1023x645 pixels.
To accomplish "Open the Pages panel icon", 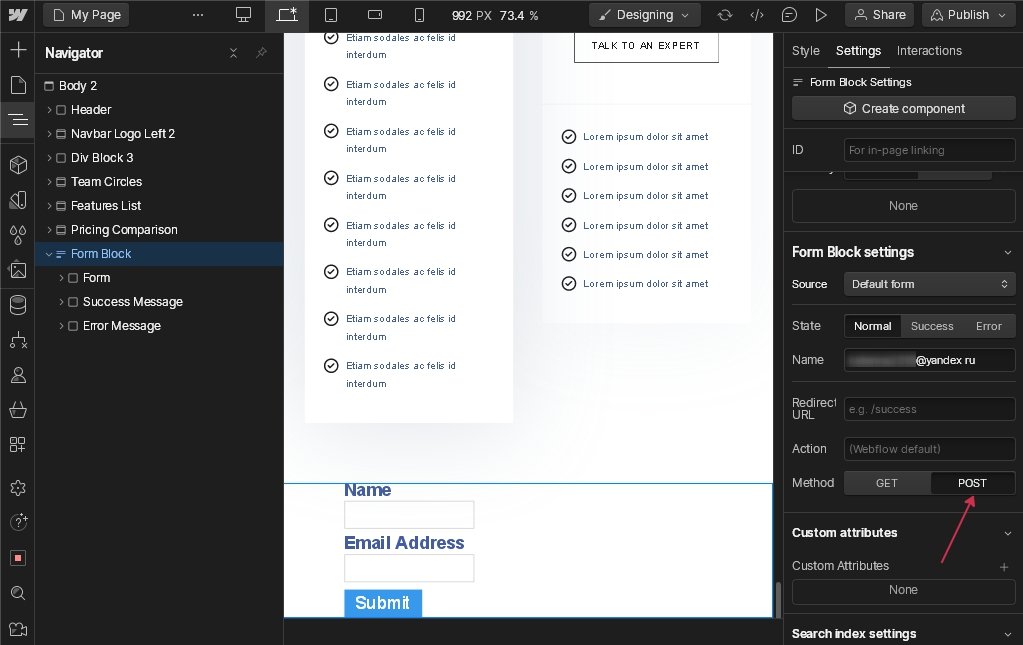I will (x=17, y=85).
